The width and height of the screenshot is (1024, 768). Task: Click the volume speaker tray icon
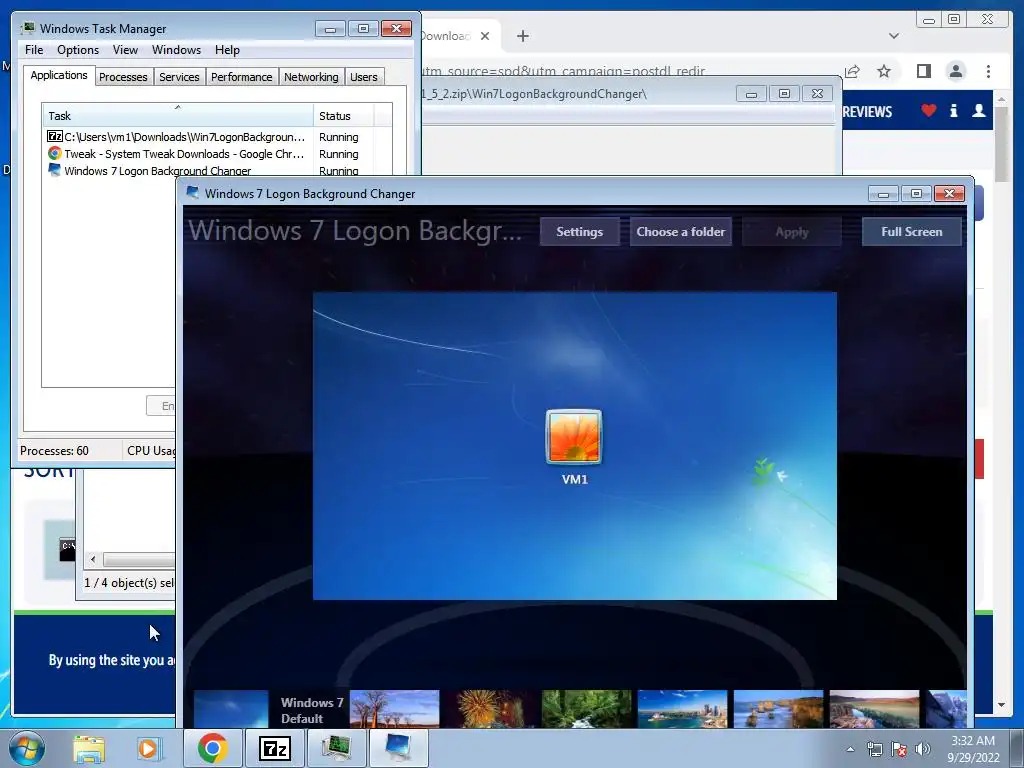tap(922, 749)
